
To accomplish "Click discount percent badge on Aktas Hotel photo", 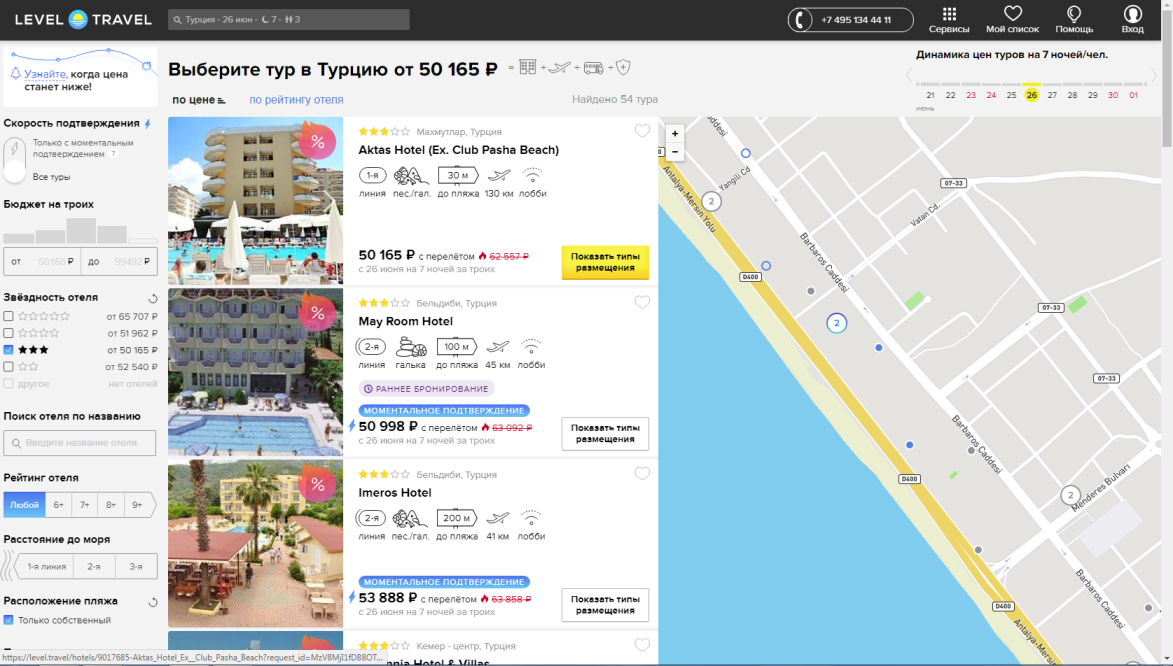I will (x=318, y=141).
